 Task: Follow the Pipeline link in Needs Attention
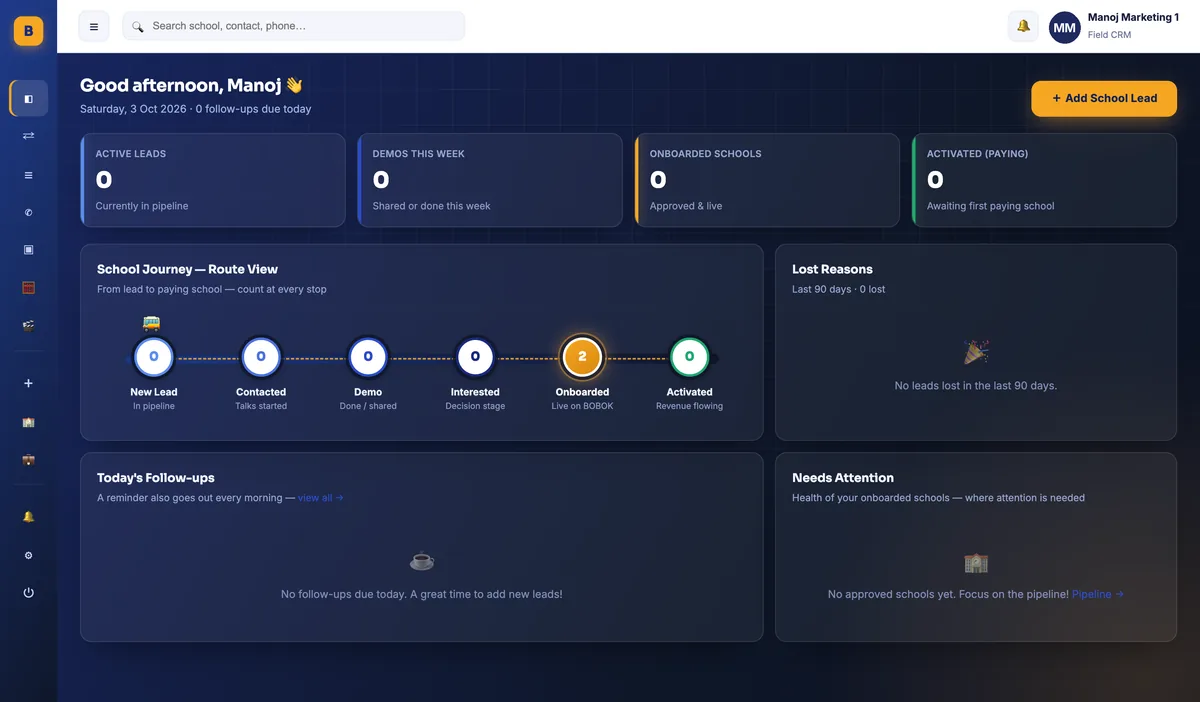(1097, 594)
